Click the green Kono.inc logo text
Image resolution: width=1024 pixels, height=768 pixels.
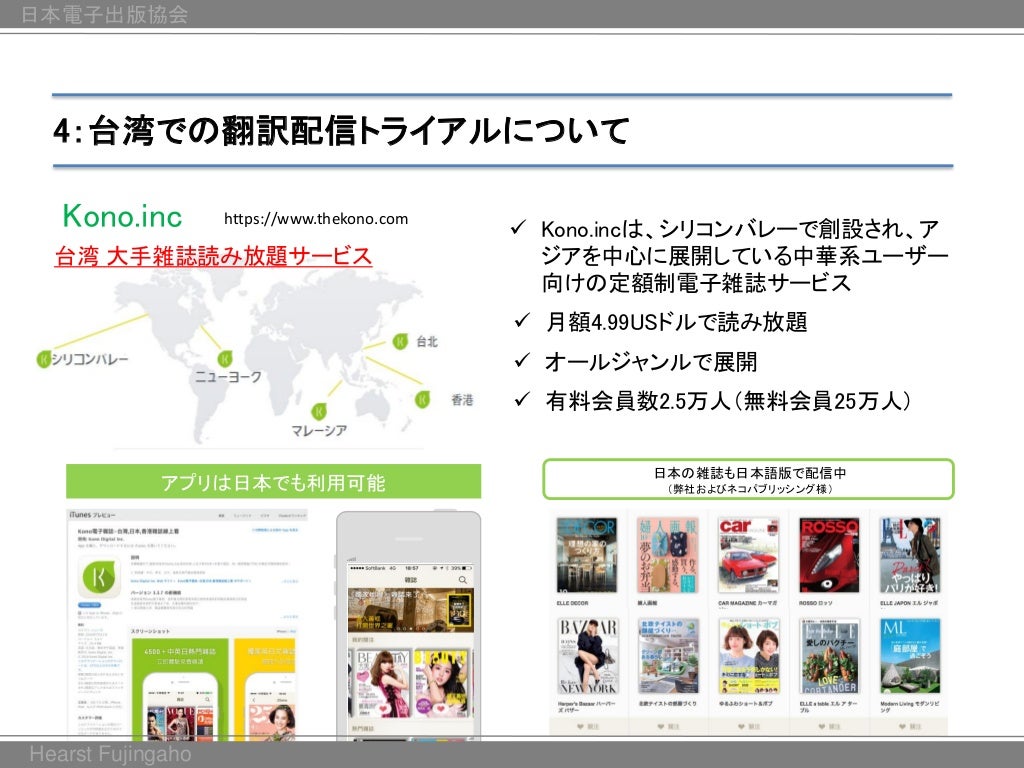[x=122, y=216]
